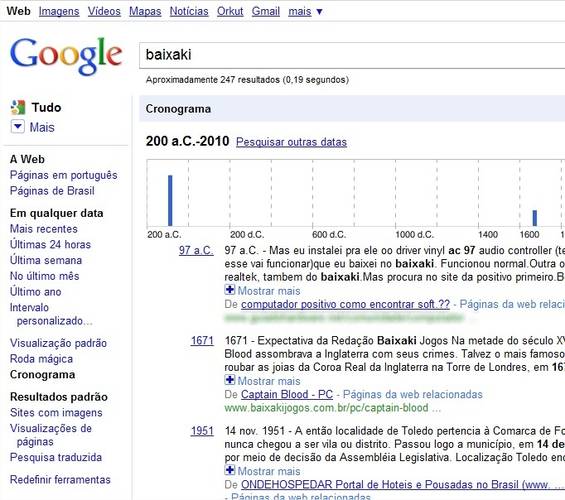
Task: Open the mais dropdown in top bar
Action: [305, 12]
